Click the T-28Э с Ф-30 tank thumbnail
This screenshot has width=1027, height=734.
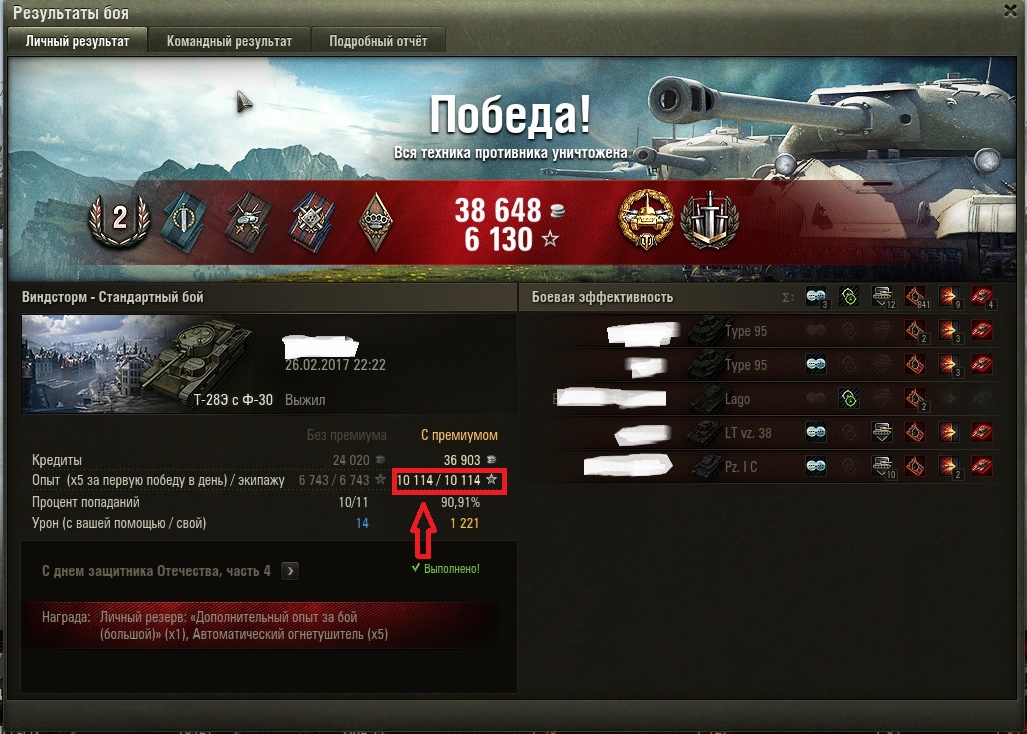139,363
